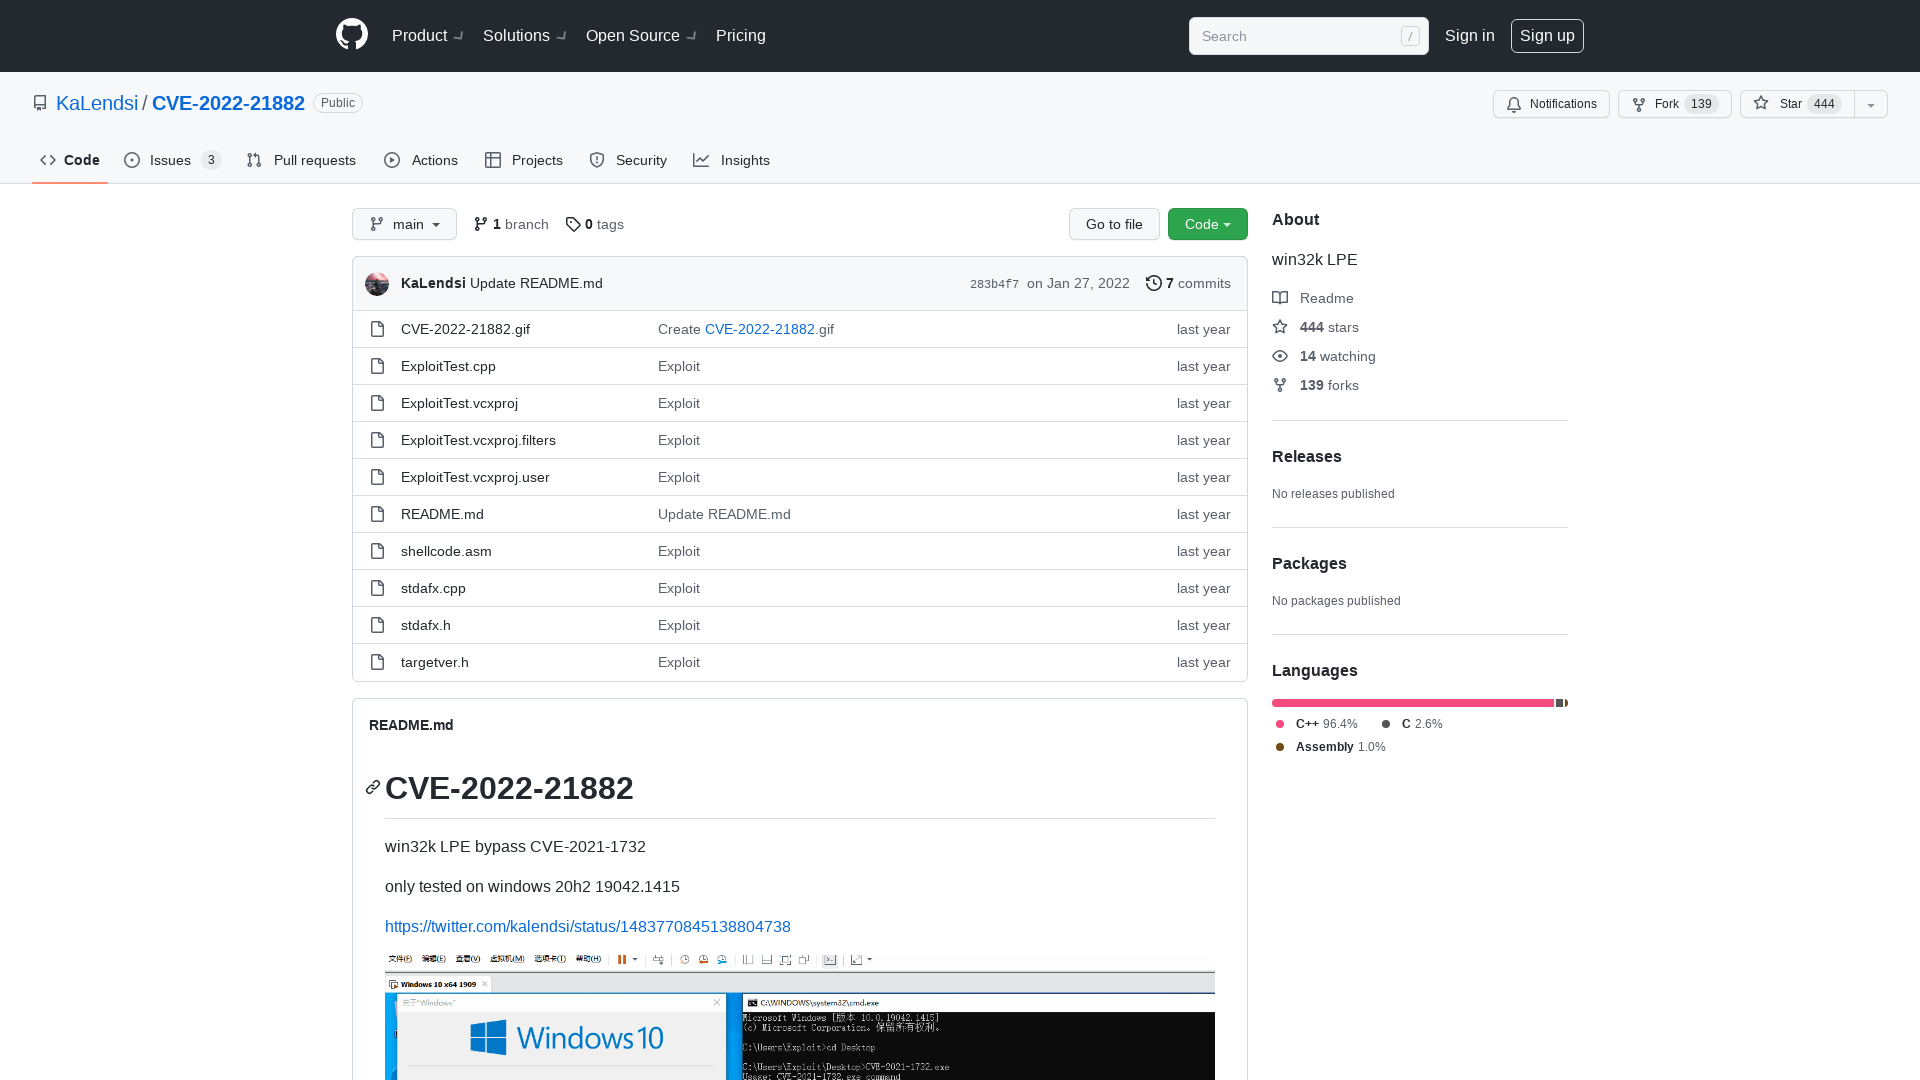
Task: View the 7 commits history link
Action: 1188,283
